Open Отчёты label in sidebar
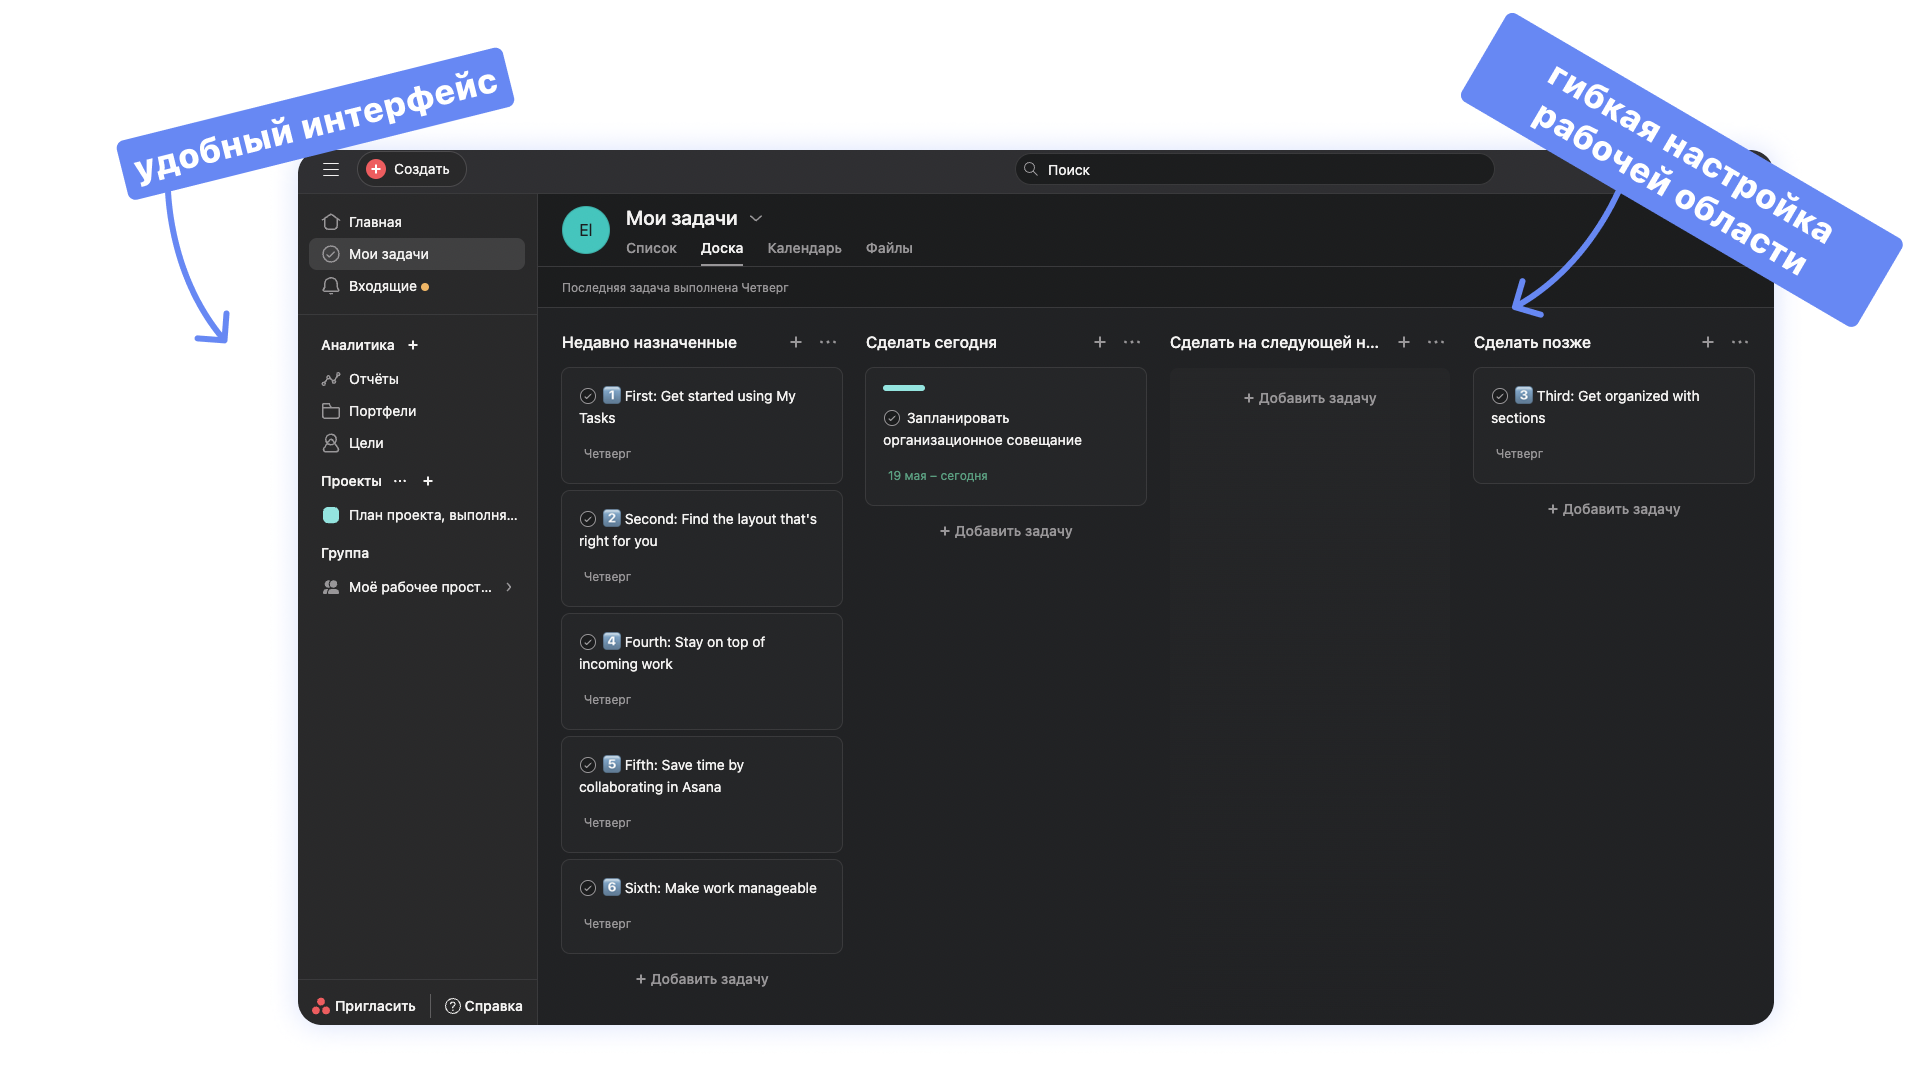The width and height of the screenshot is (1920, 1080). (374, 379)
